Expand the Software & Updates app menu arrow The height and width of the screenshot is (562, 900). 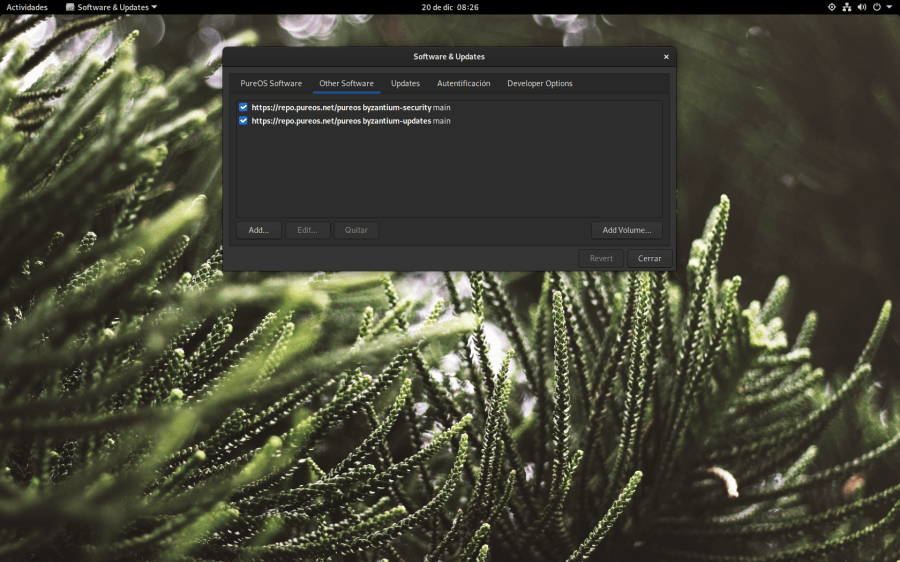154,7
